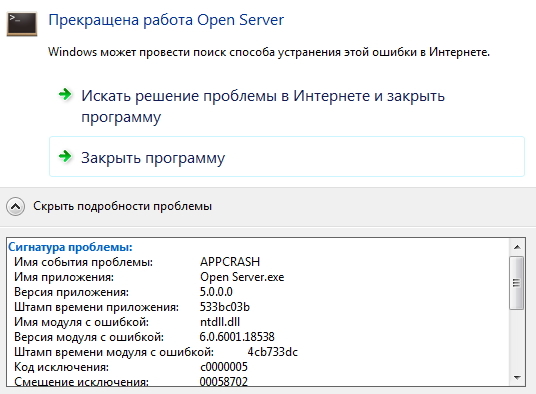Select the 'APPCRASH' value
This screenshot has height=394, width=536.
coord(230,262)
